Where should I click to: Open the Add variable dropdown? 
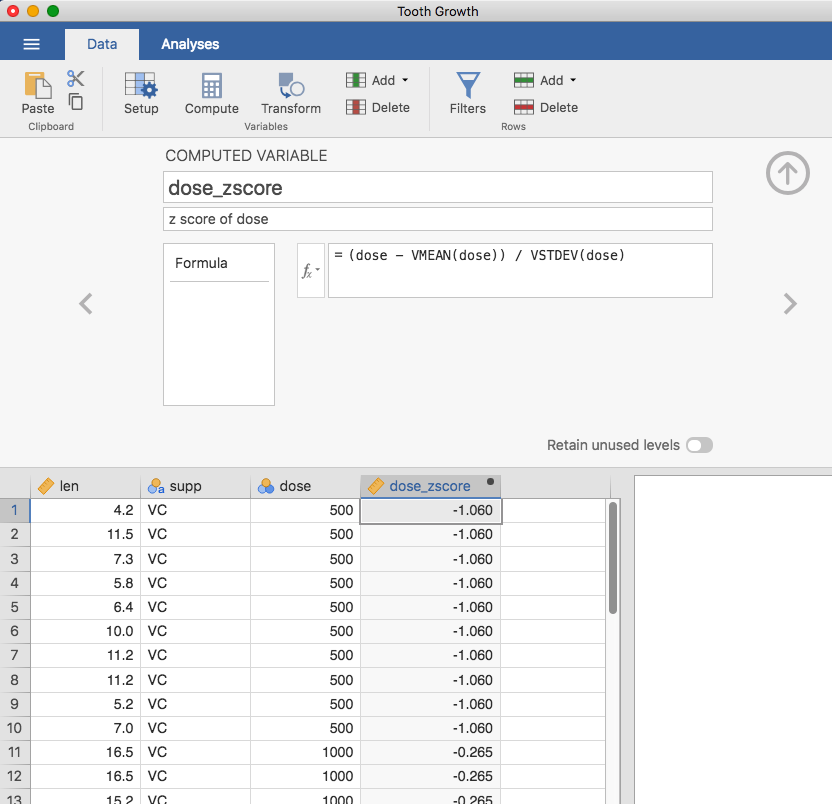click(x=377, y=80)
